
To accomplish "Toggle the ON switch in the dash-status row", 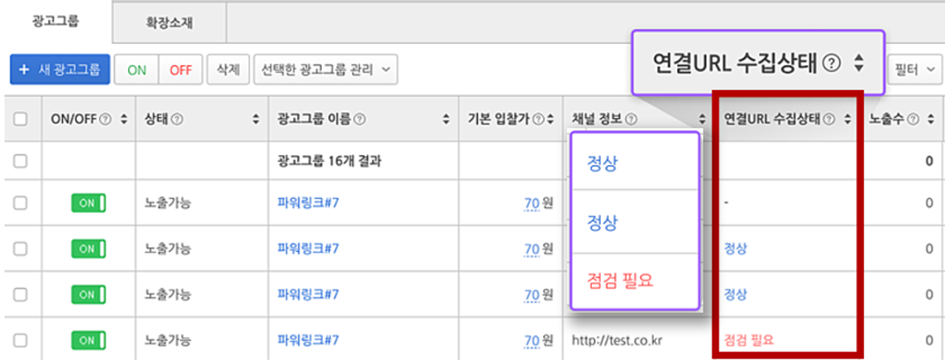I will tap(89, 203).
